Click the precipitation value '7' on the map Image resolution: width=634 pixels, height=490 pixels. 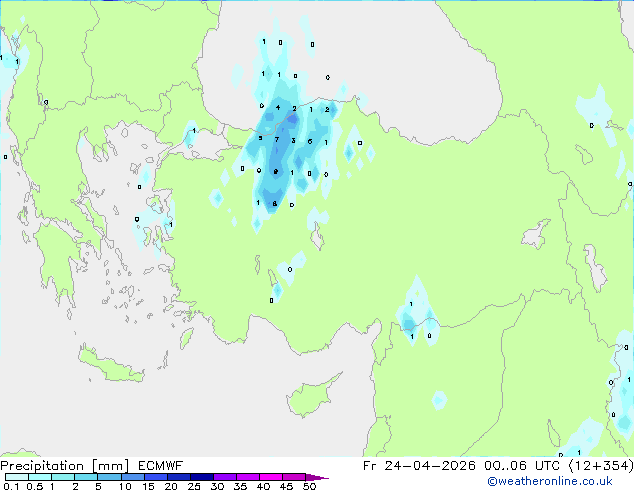pyautogui.click(x=277, y=139)
